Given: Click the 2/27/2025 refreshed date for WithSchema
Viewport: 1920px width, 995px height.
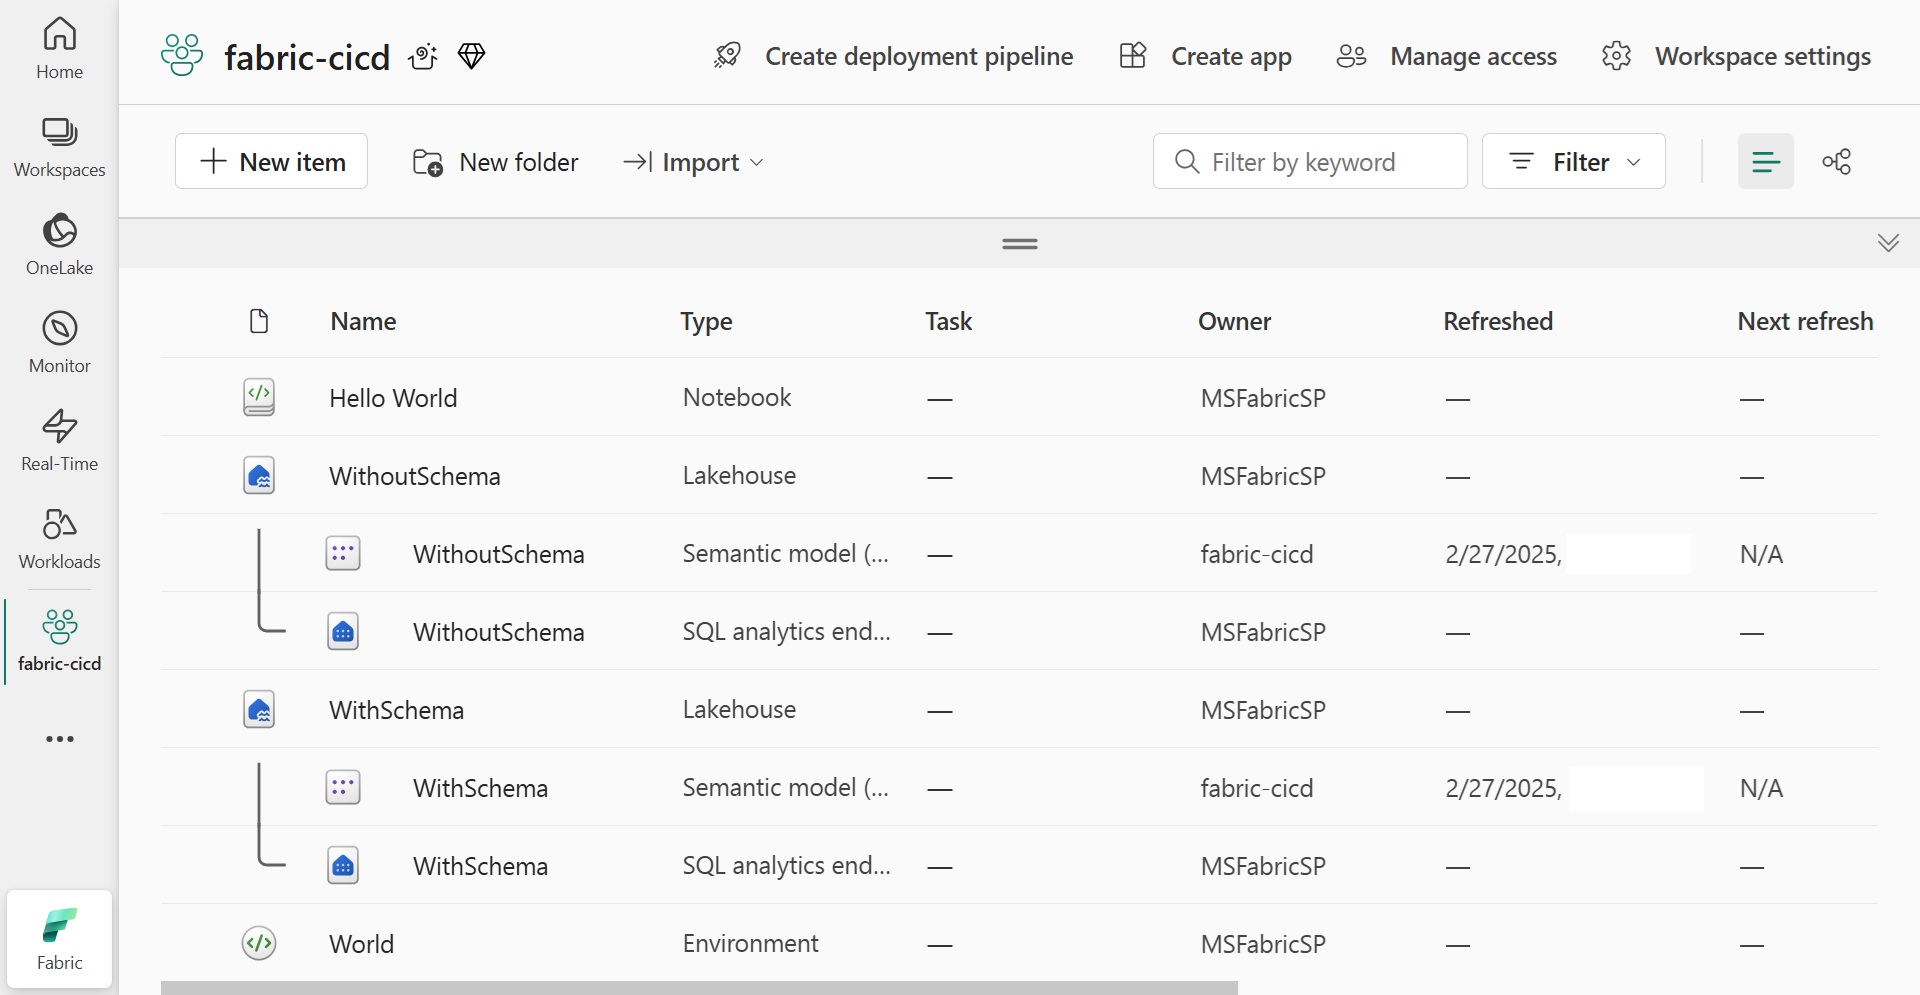Looking at the screenshot, I should (1504, 788).
